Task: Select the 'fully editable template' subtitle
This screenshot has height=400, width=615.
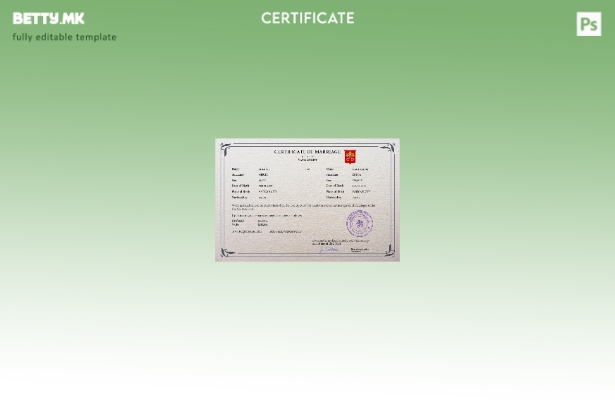Action: coord(64,37)
